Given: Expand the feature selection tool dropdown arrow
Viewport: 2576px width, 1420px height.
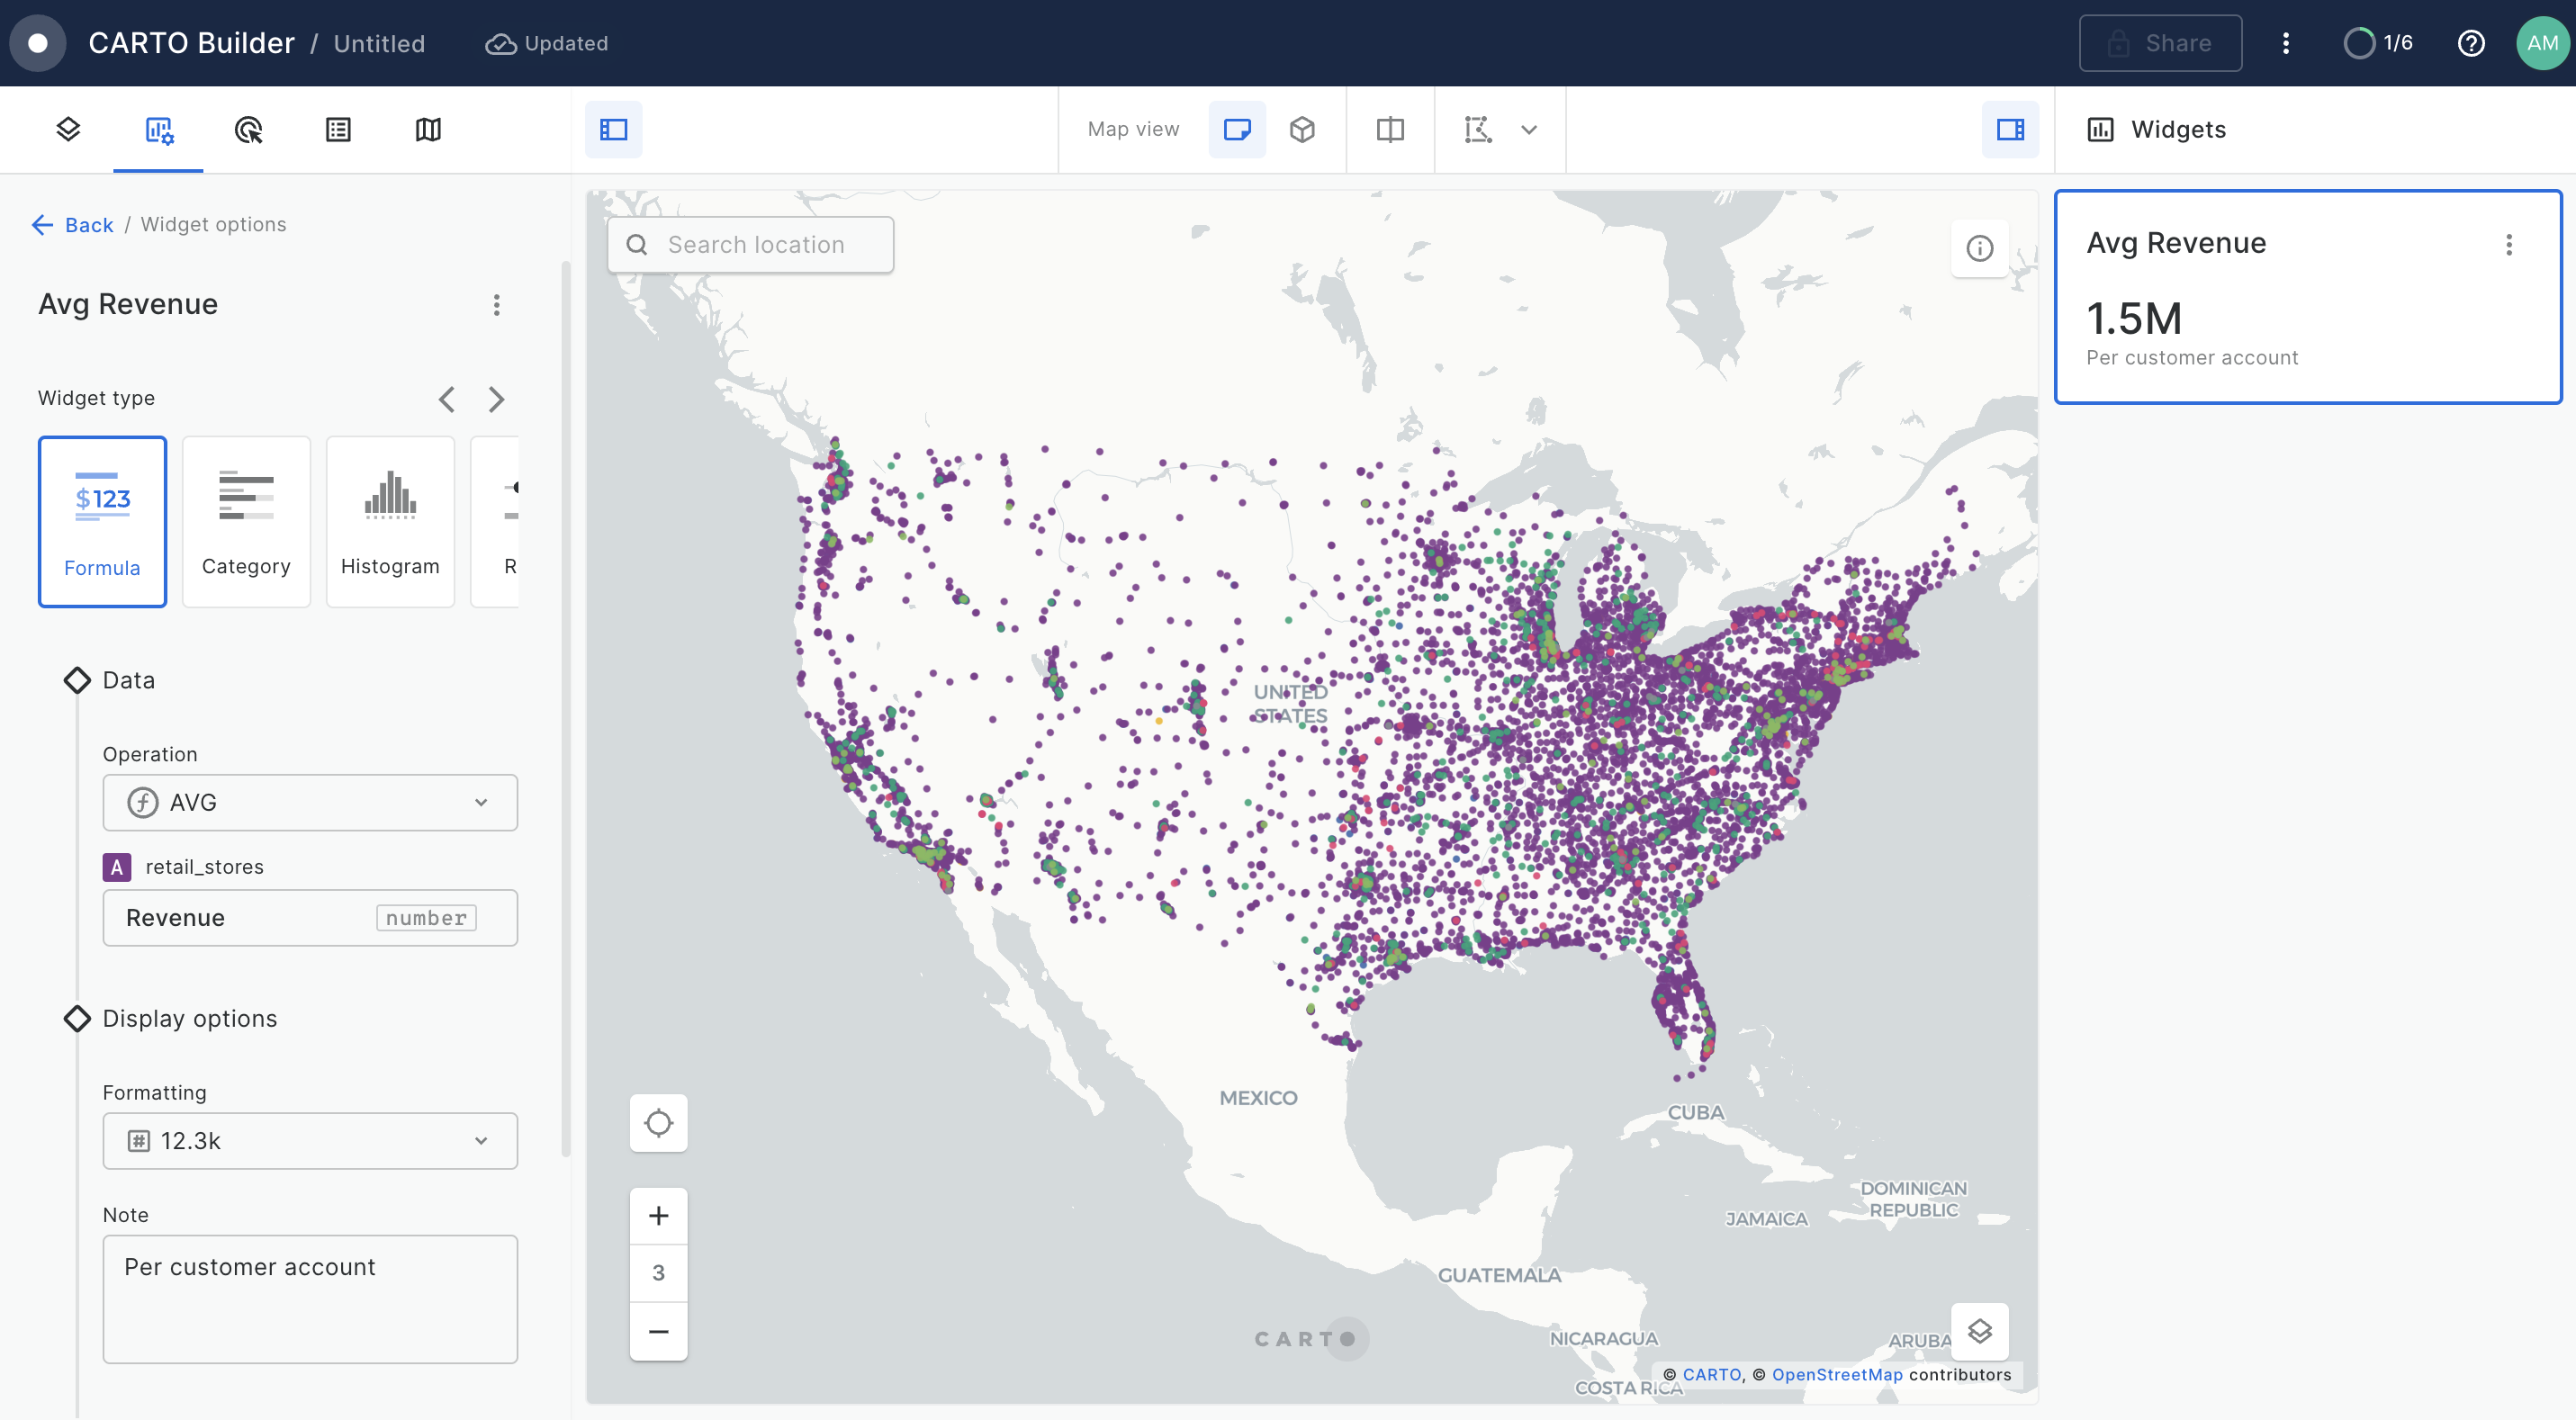Looking at the screenshot, I should (x=1529, y=129).
